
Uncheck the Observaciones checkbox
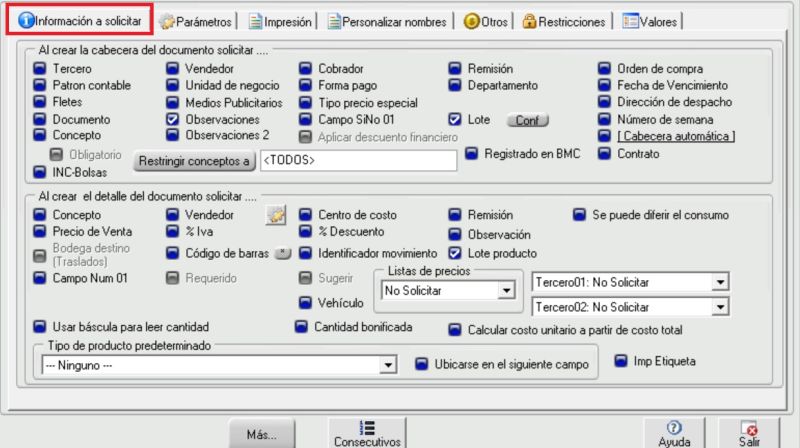click(x=172, y=119)
